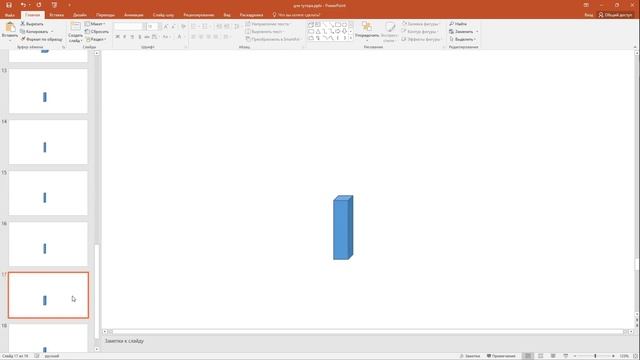Start slideshow from beginning quick access icon

tap(54, 5)
